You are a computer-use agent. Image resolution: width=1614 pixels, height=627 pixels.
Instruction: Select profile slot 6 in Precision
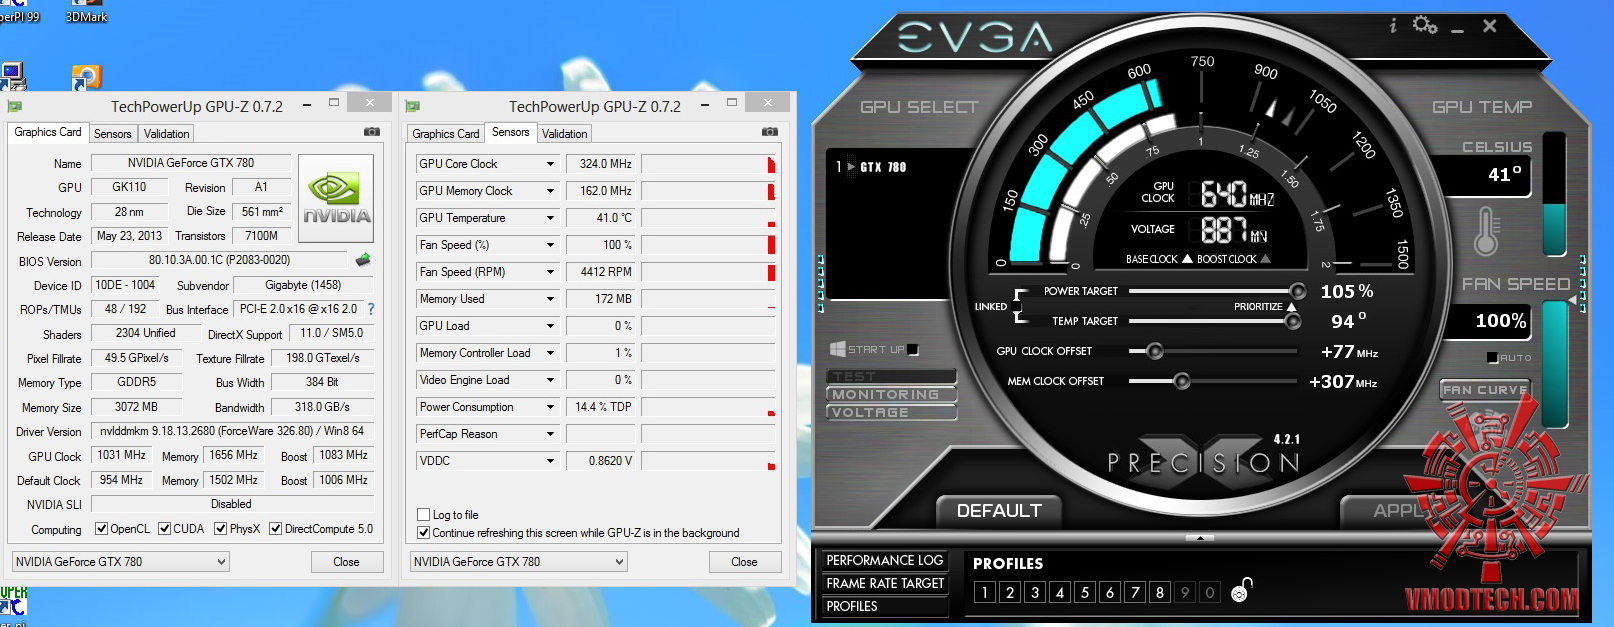point(1110,592)
